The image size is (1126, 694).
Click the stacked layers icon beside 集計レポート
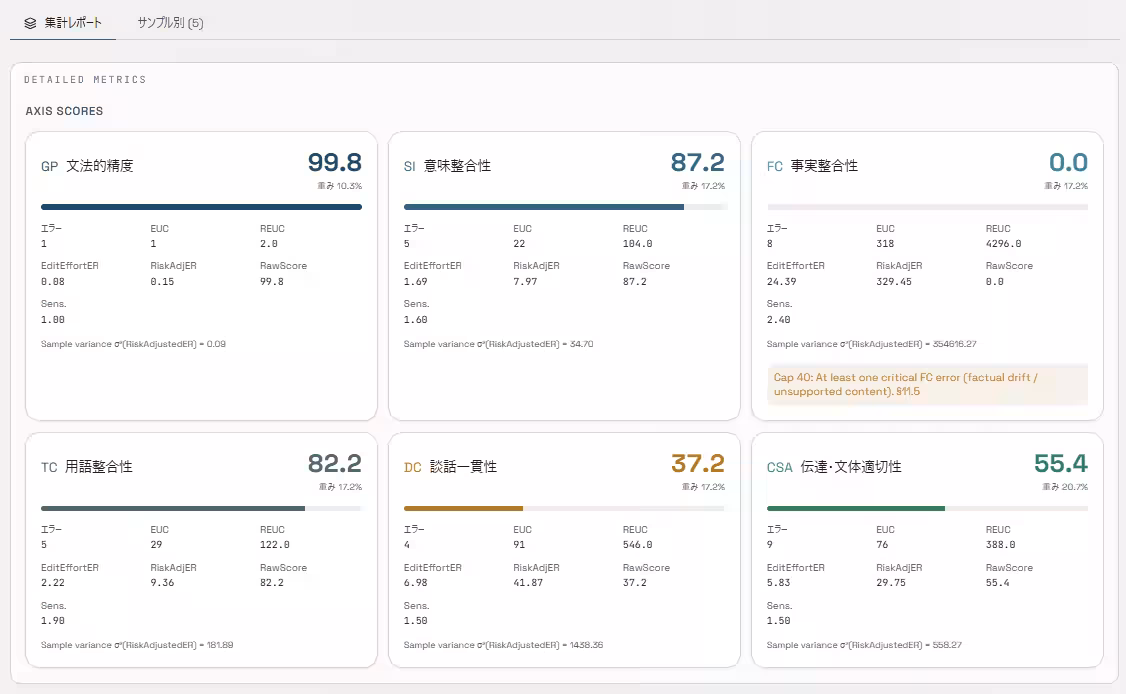click(x=30, y=23)
